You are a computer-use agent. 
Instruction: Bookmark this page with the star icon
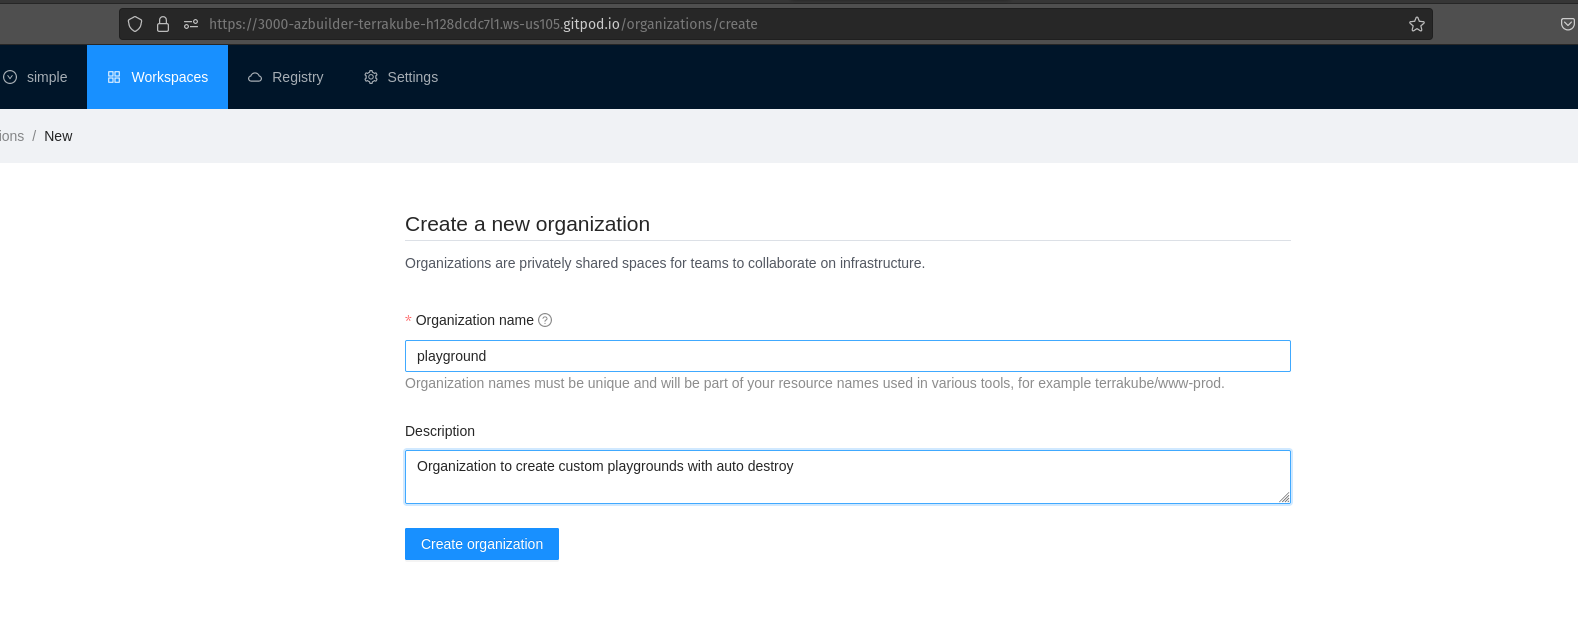pyautogui.click(x=1416, y=24)
